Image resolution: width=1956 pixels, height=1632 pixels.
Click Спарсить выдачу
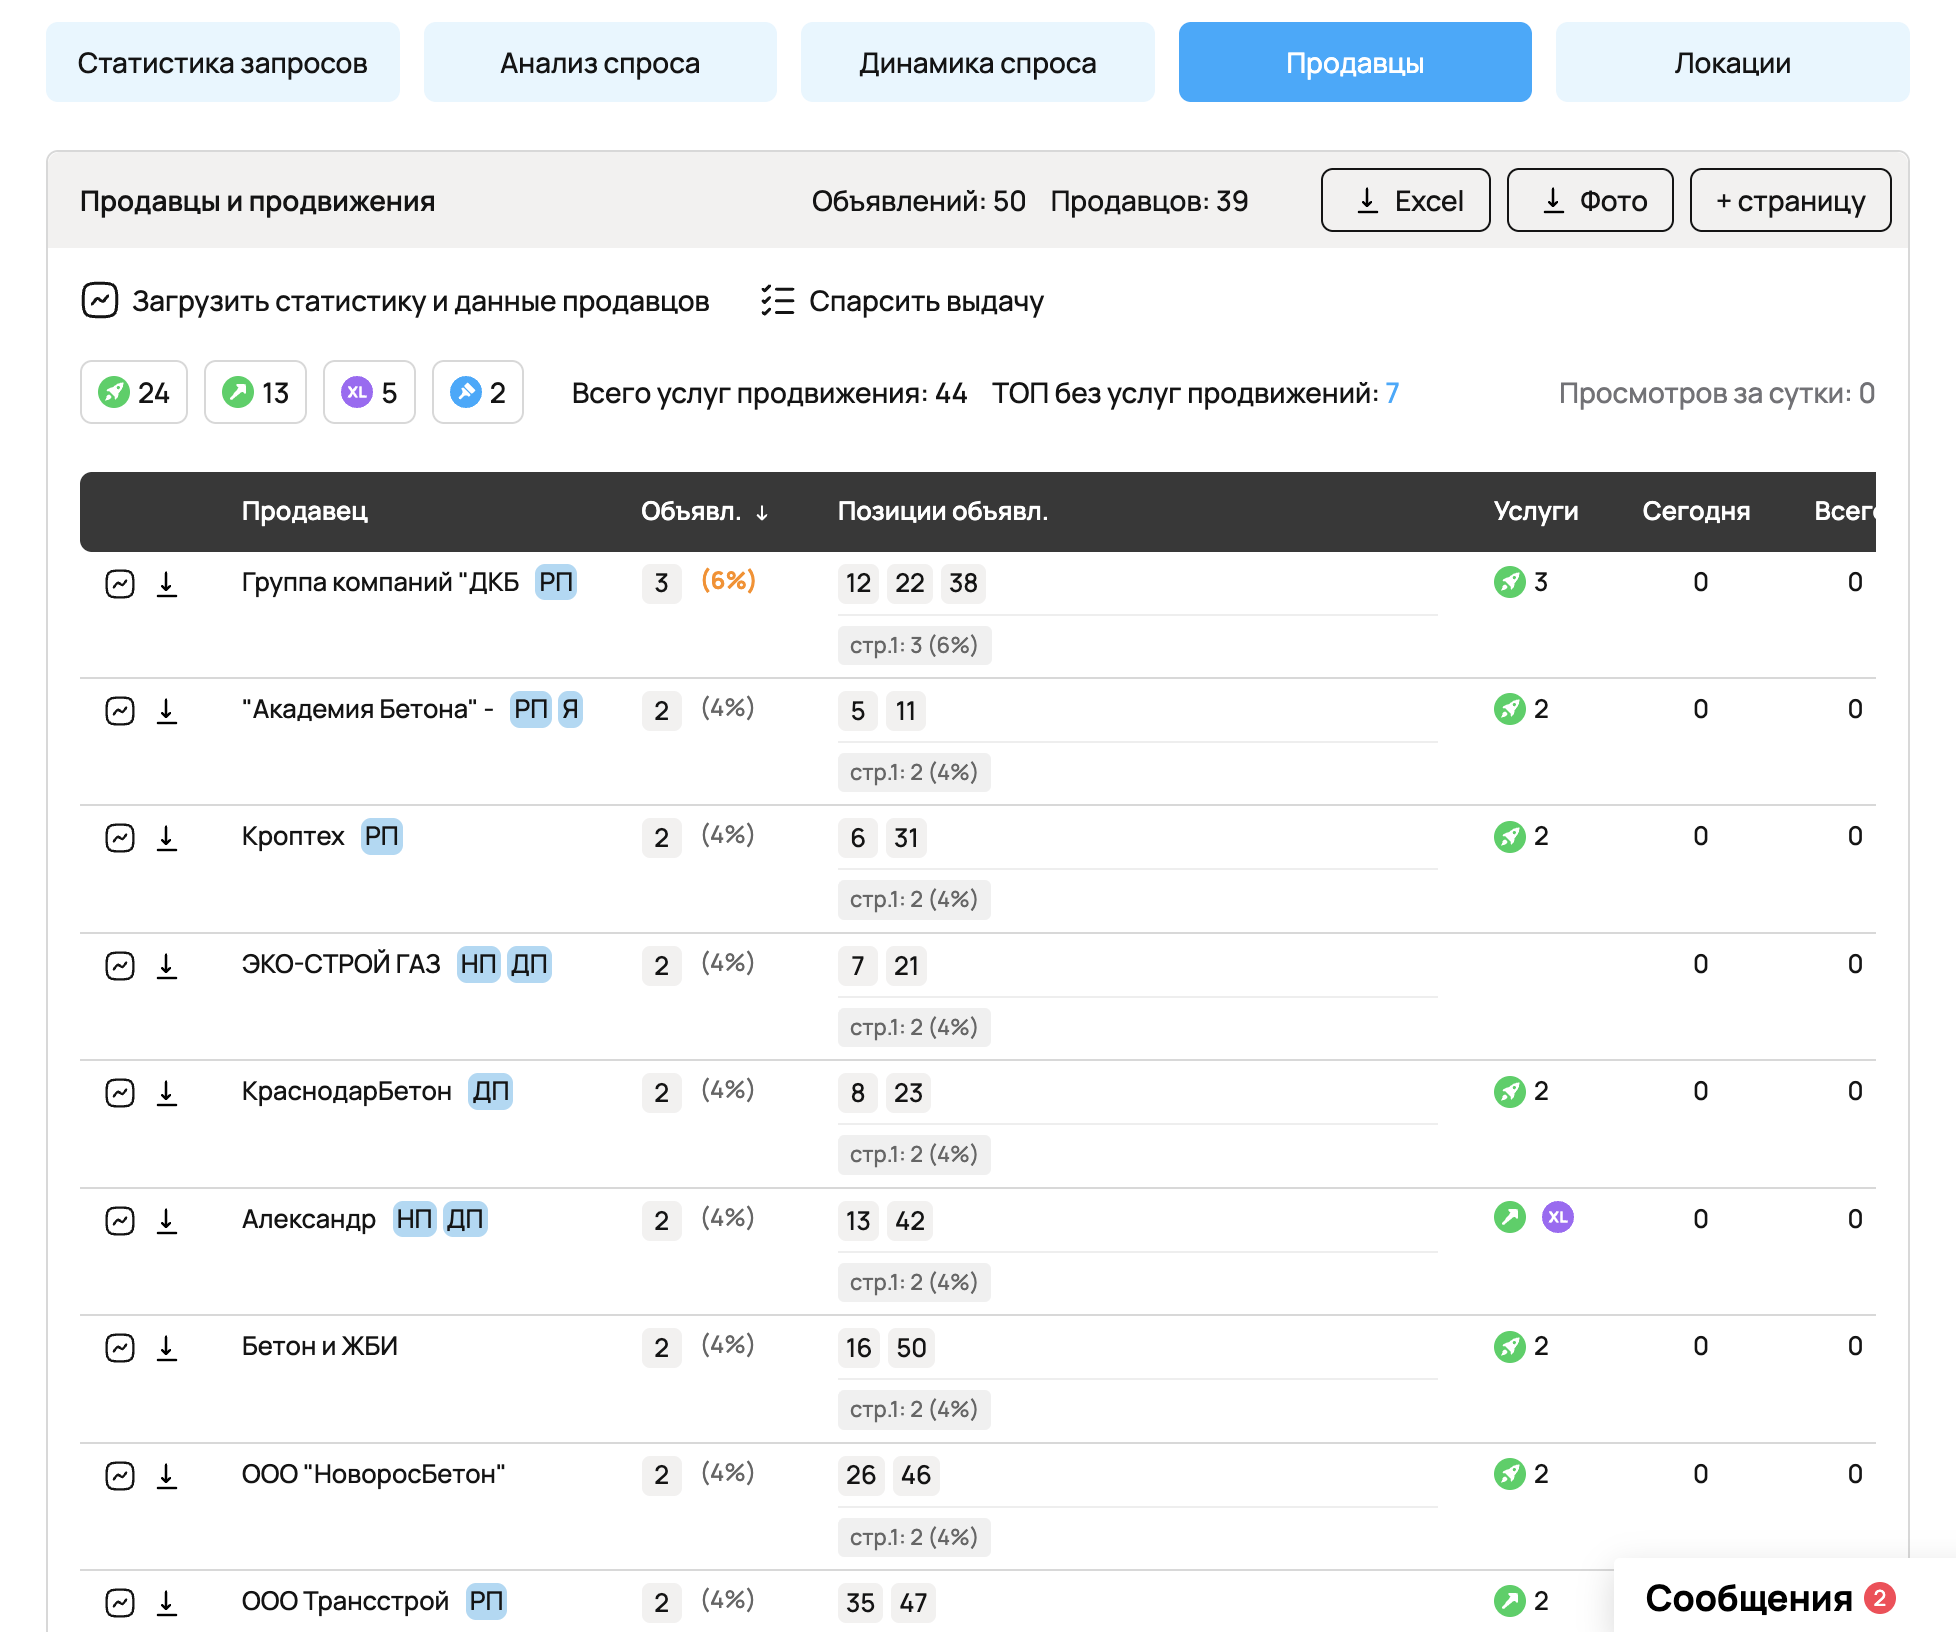(903, 301)
